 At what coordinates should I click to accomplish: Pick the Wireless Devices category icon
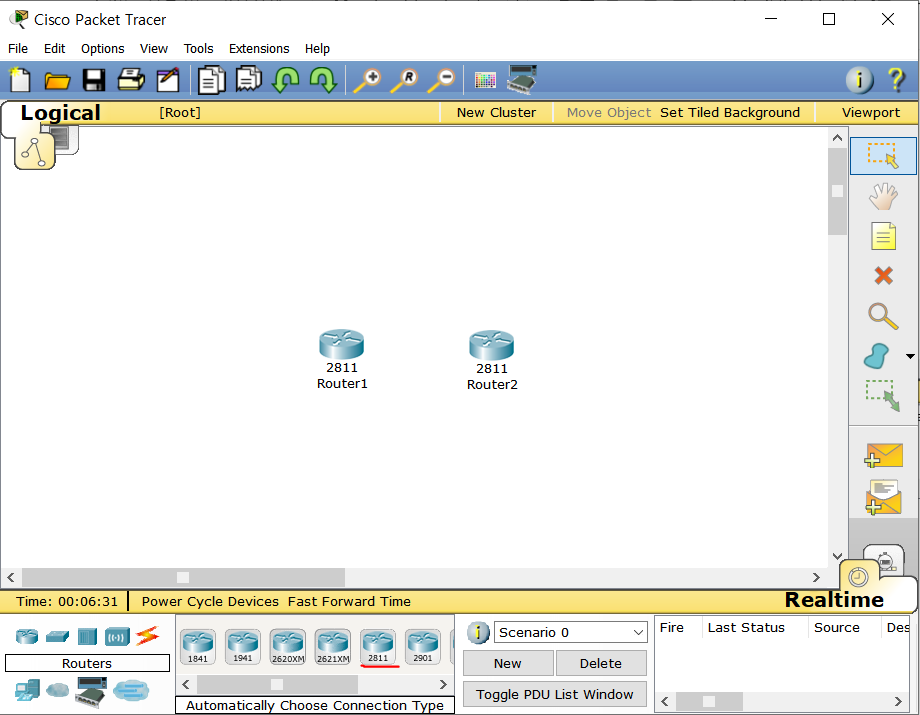pyautogui.click(x=117, y=636)
